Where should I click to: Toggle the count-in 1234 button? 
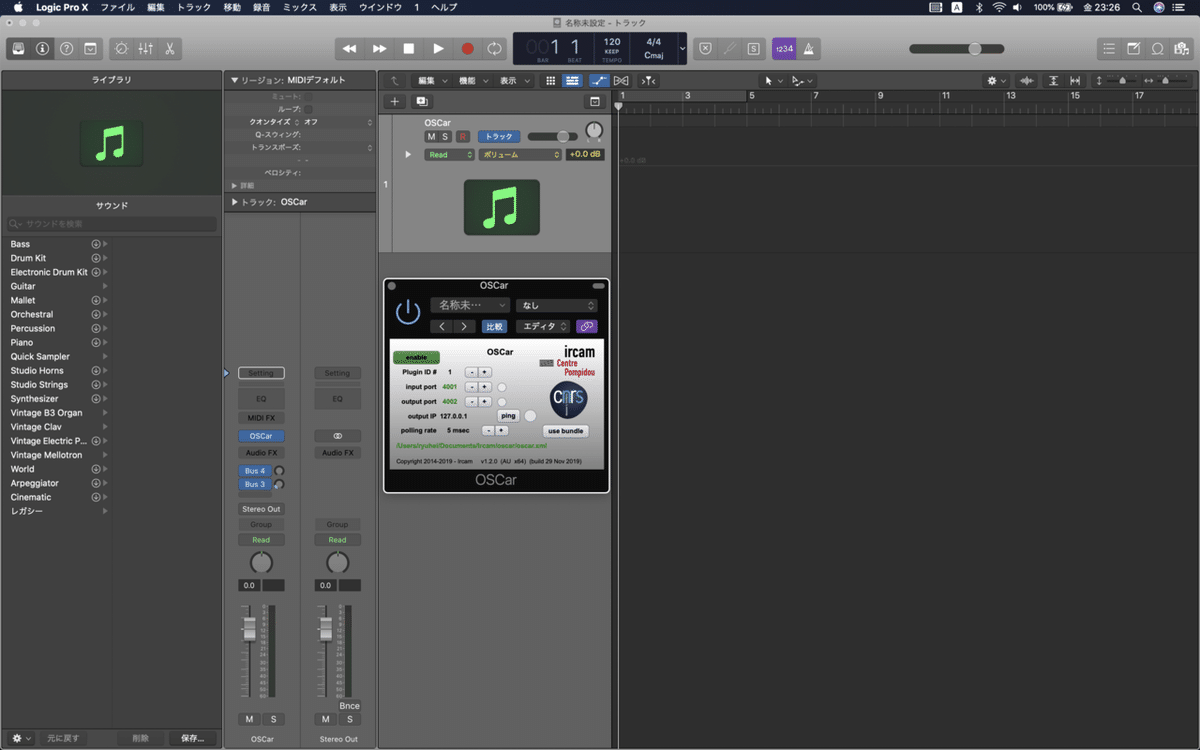click(x=784, y=48)
